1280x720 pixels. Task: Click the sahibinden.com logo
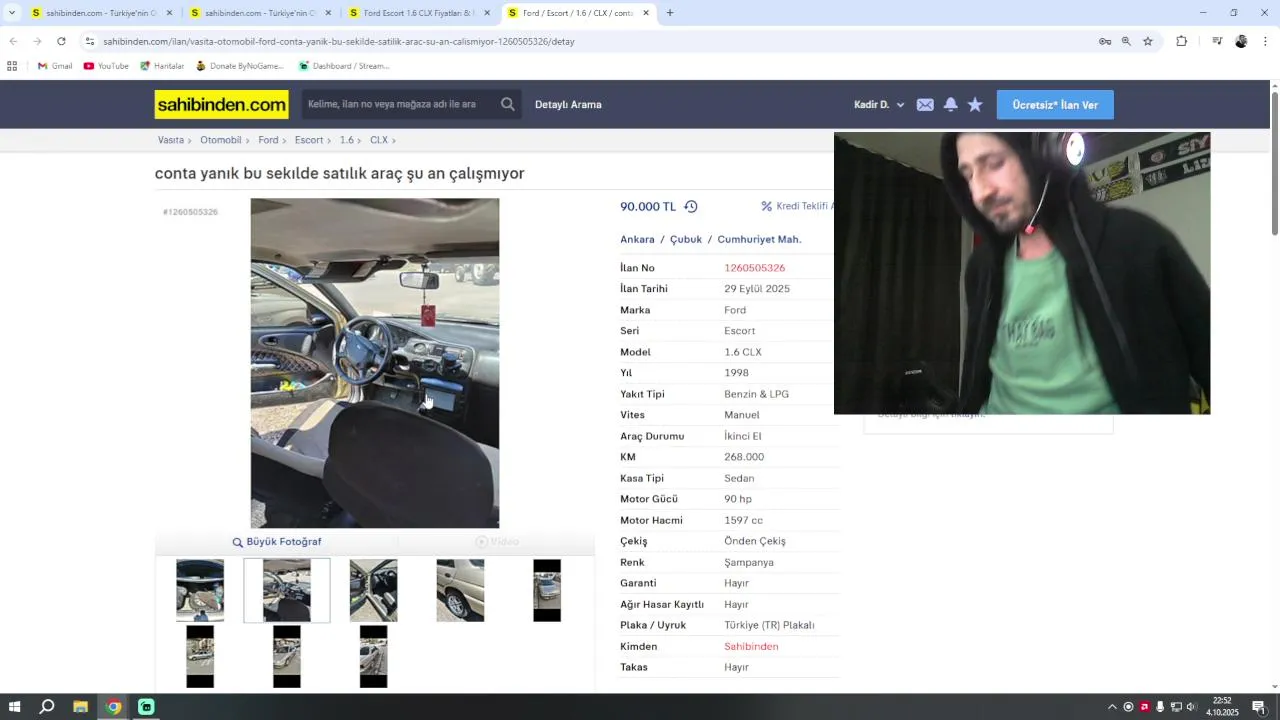pos(221,104)
